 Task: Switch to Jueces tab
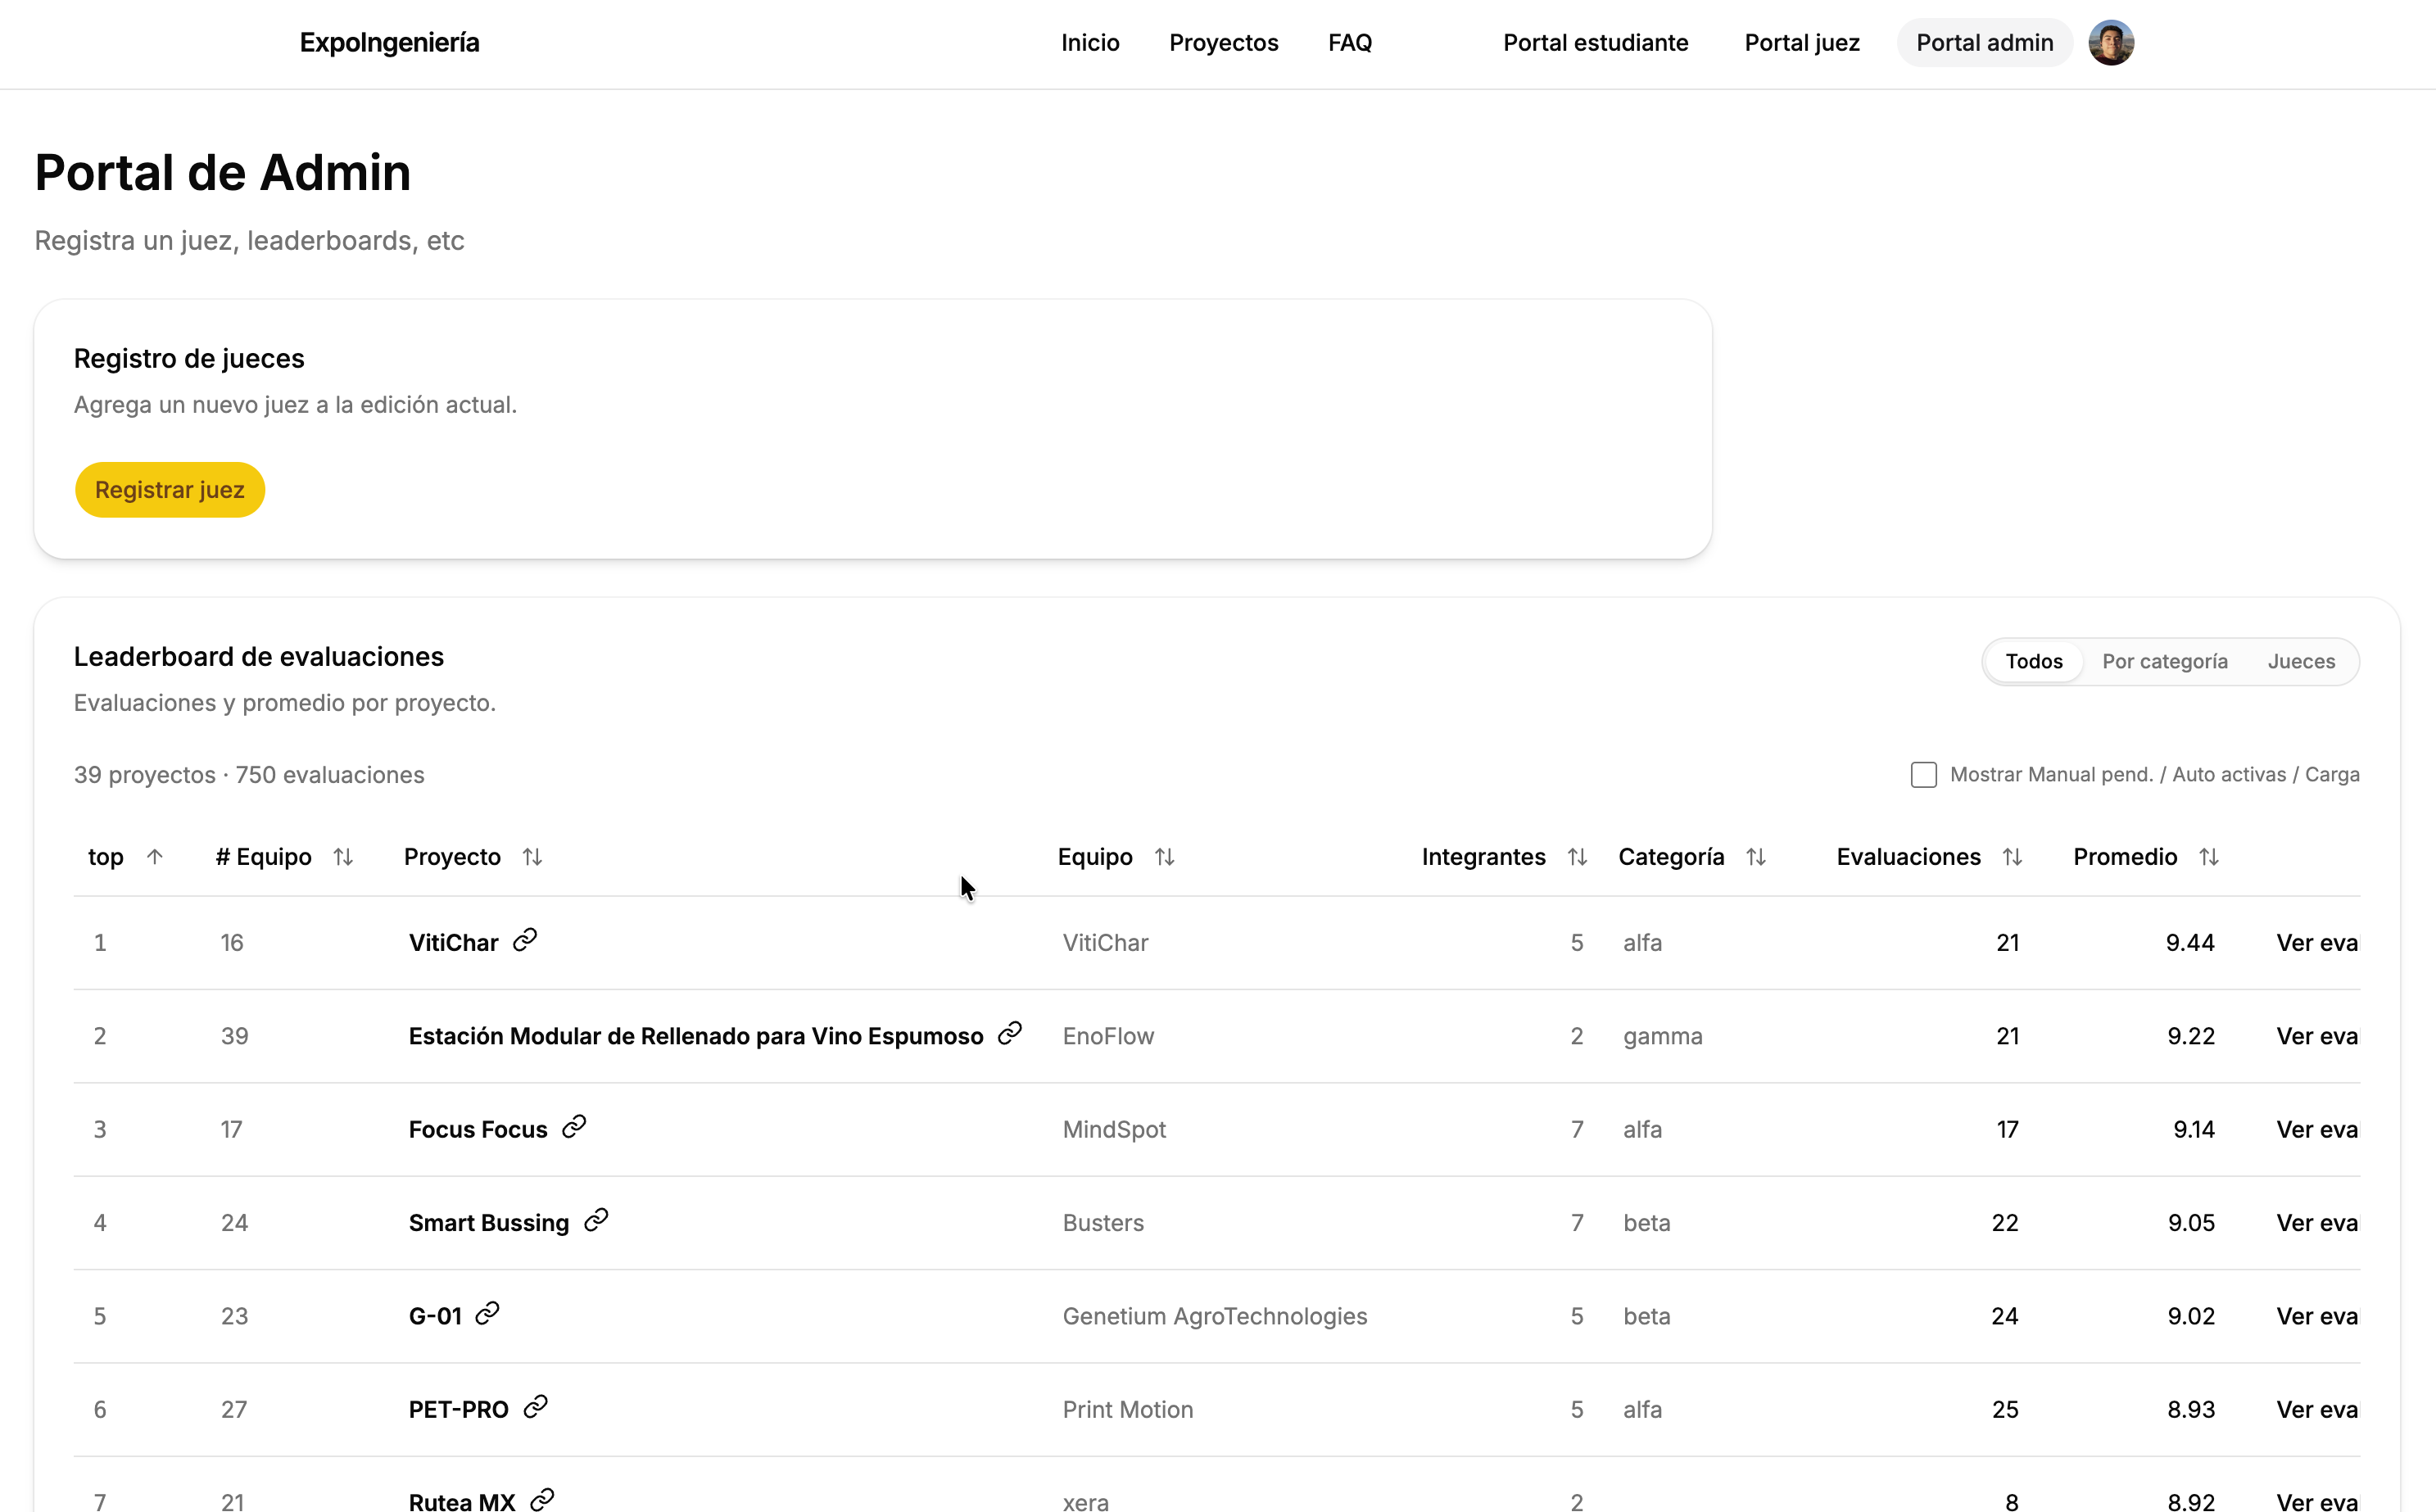[x=2301, y=661]
